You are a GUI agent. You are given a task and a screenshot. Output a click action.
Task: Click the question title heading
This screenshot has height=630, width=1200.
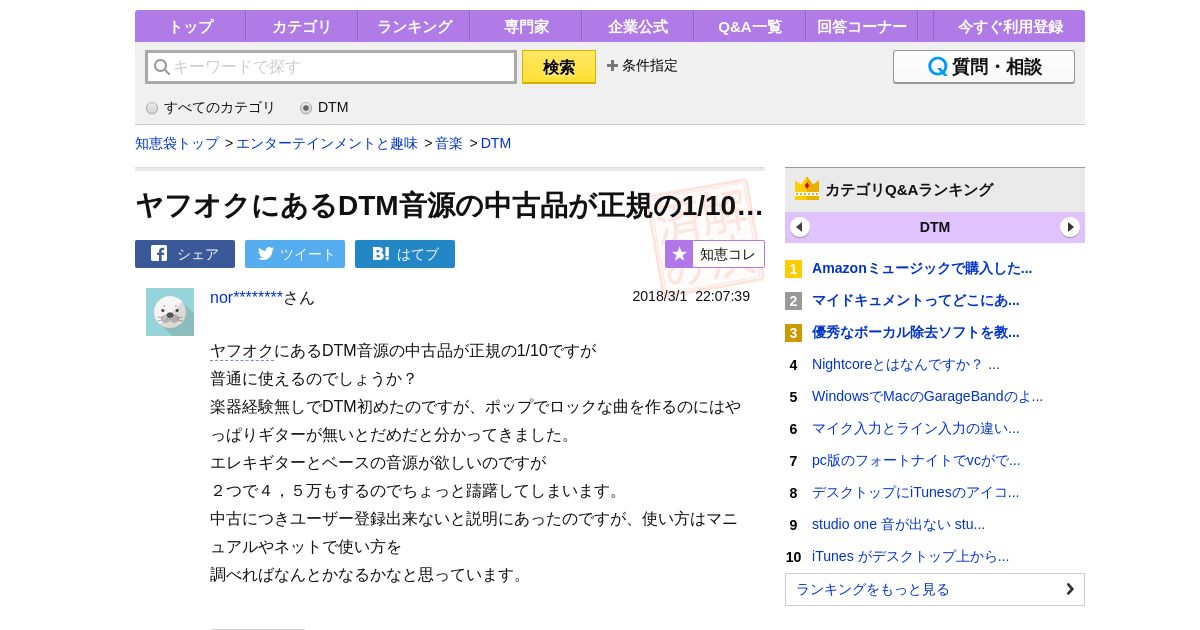pyautogui.click(x=450, y=205)
